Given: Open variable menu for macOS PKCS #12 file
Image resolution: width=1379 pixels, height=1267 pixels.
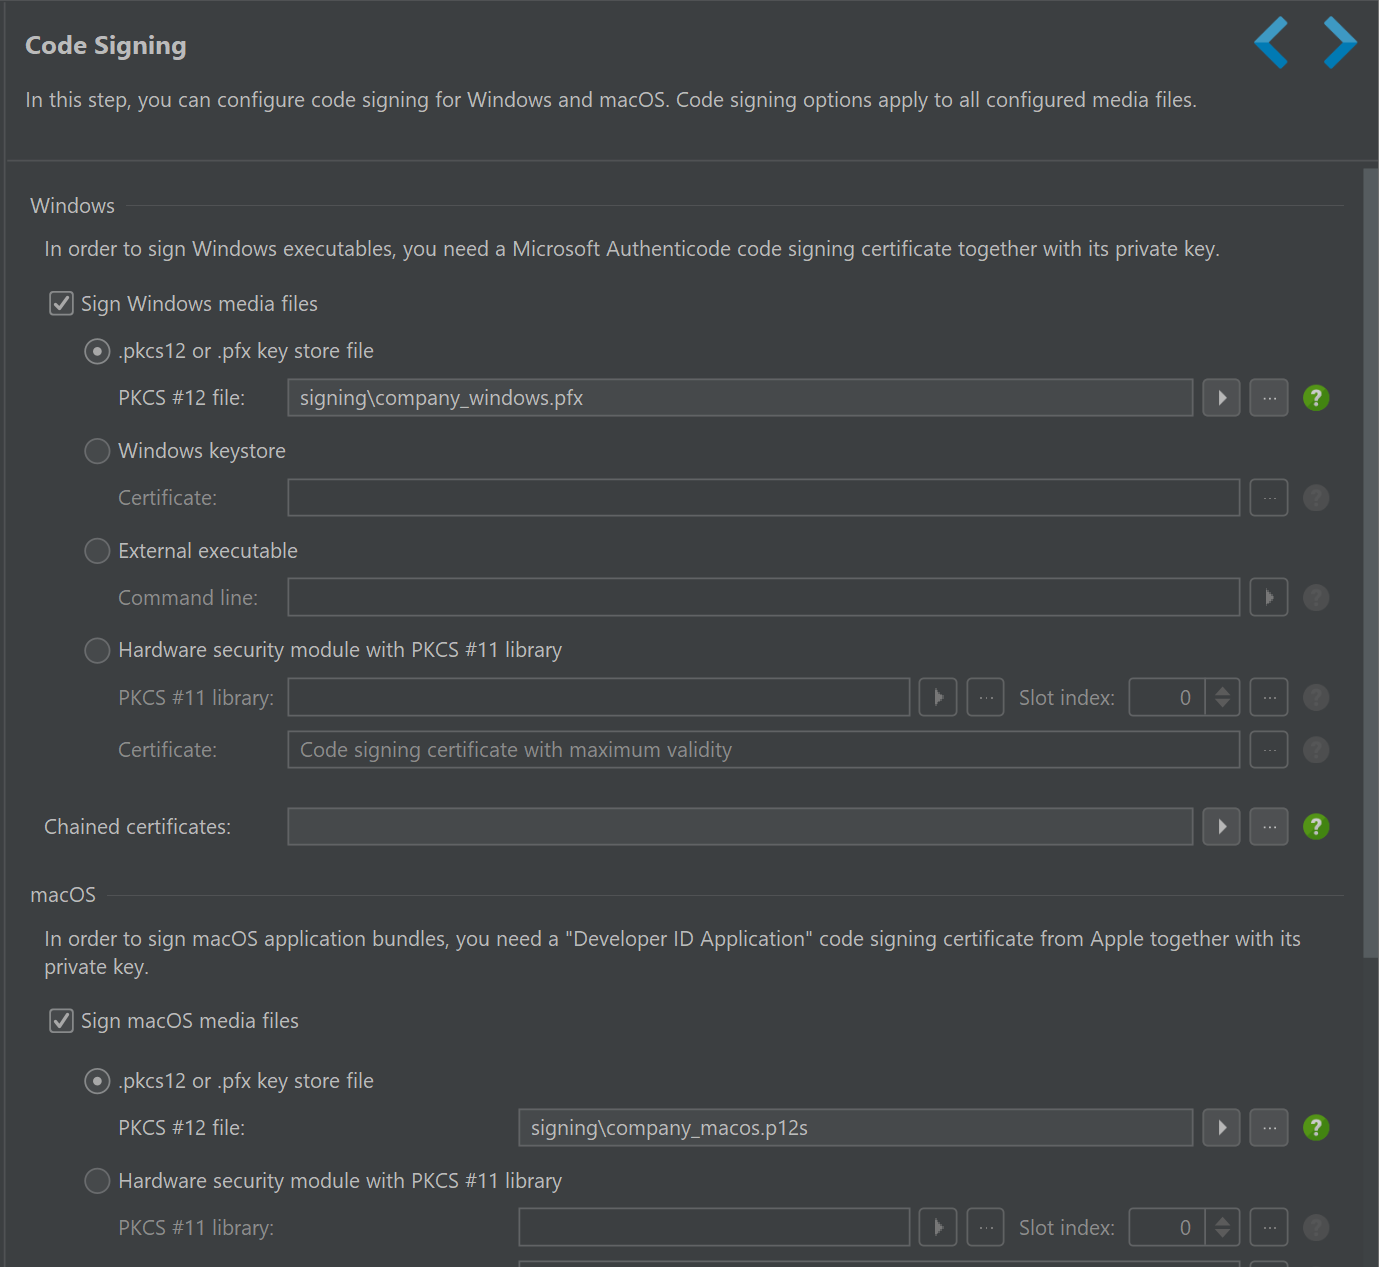Looking at the screenshot, I should click(x=1221, y=1128).
